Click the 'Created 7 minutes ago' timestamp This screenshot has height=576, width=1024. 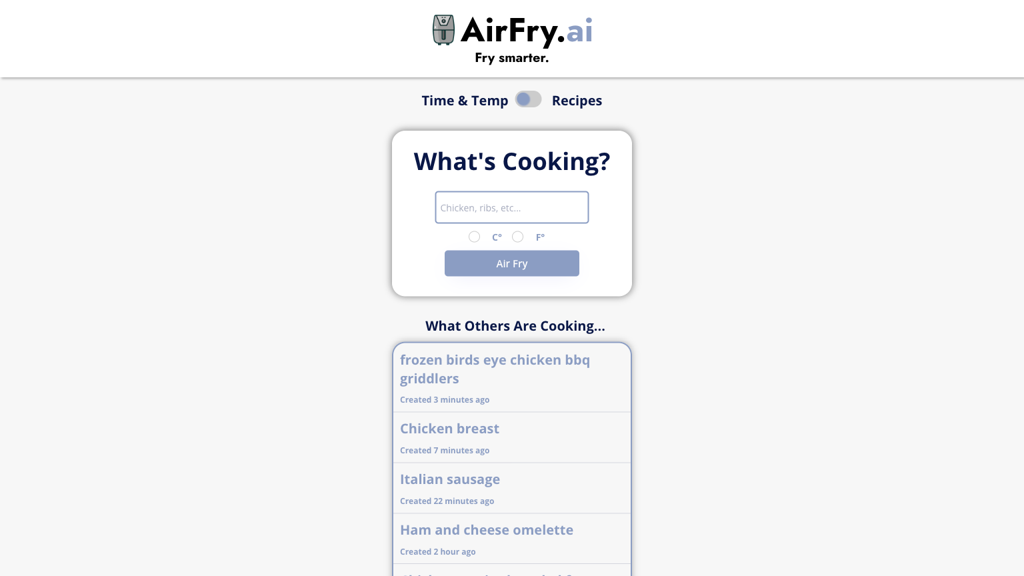click(x=443, y=450)
